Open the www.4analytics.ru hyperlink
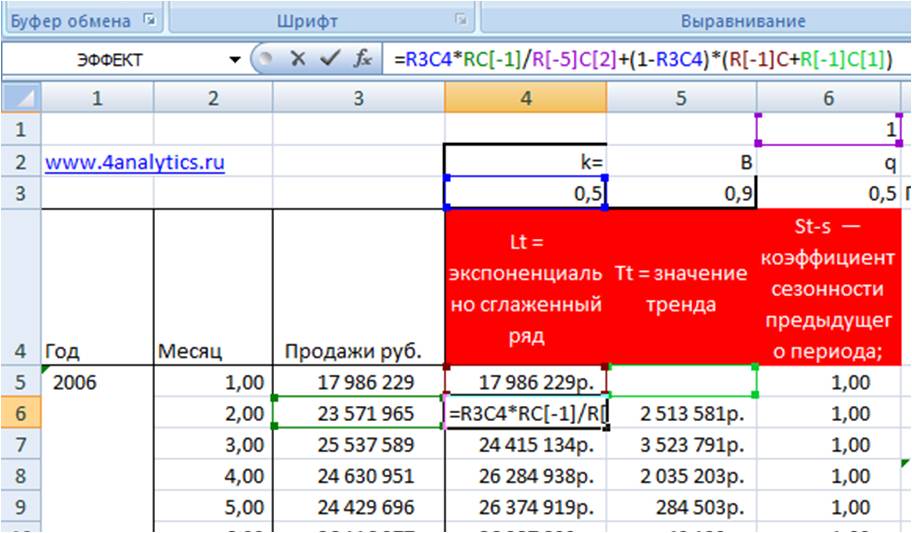 135,162
